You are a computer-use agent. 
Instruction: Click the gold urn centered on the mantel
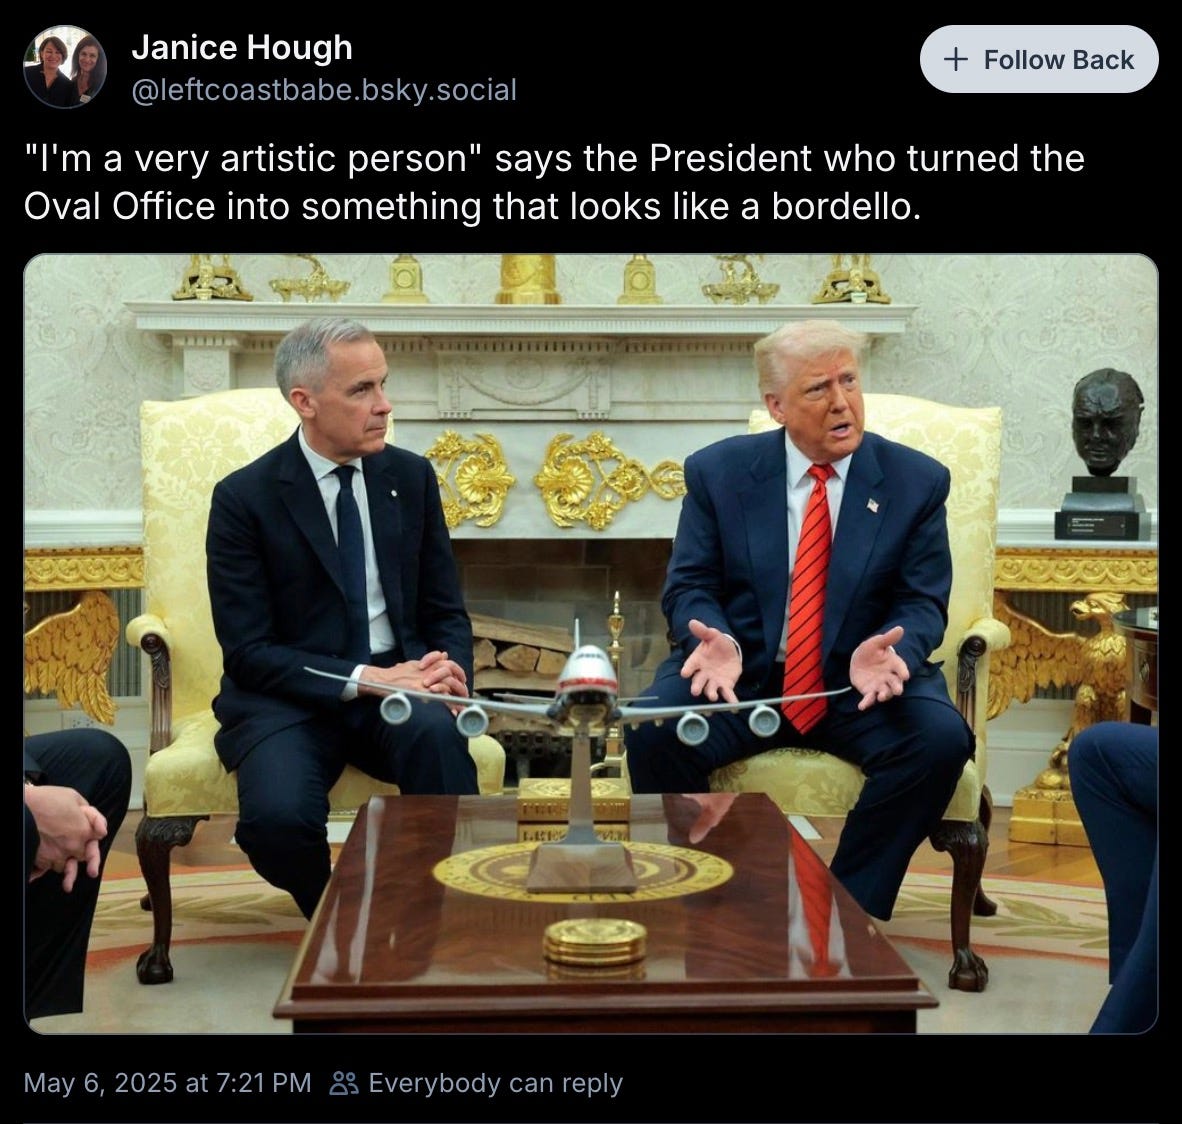click(528, 279)
